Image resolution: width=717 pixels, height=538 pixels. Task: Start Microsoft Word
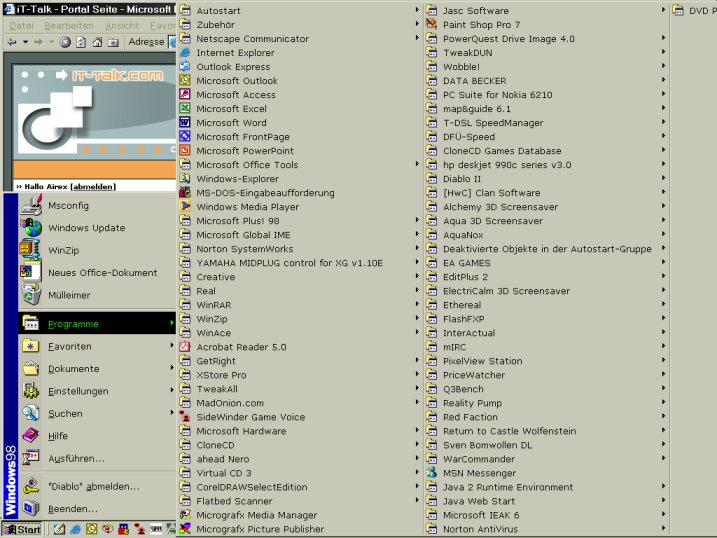300,123
